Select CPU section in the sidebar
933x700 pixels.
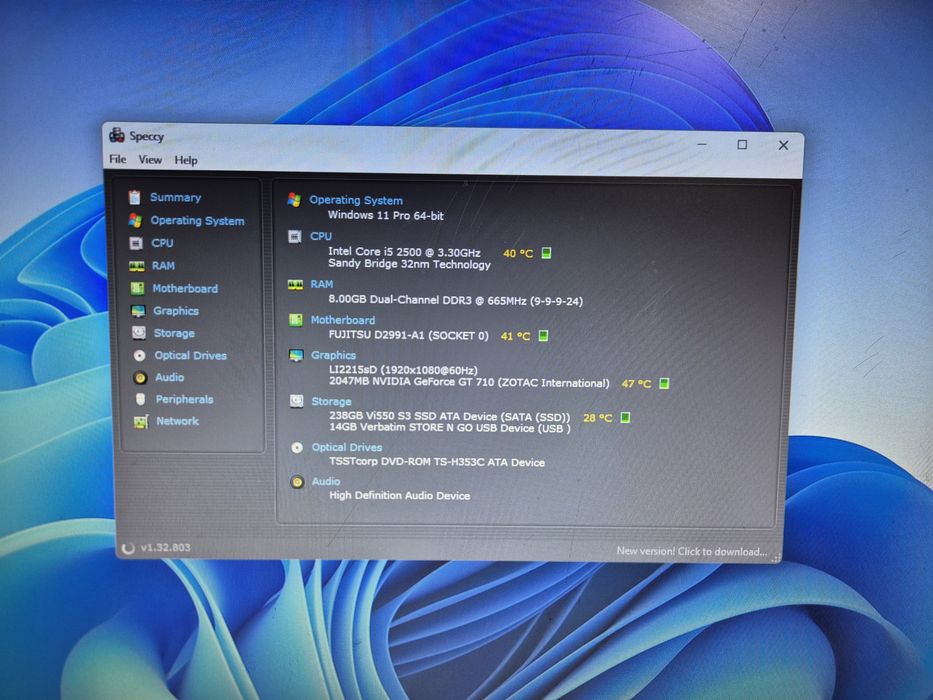pos(162,243)
